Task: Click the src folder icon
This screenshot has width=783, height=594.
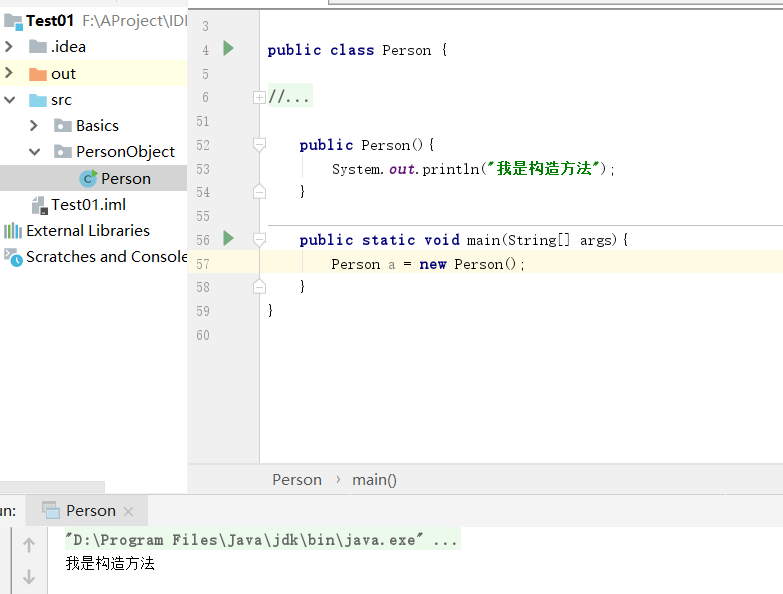Action: [x=38, y=100]
